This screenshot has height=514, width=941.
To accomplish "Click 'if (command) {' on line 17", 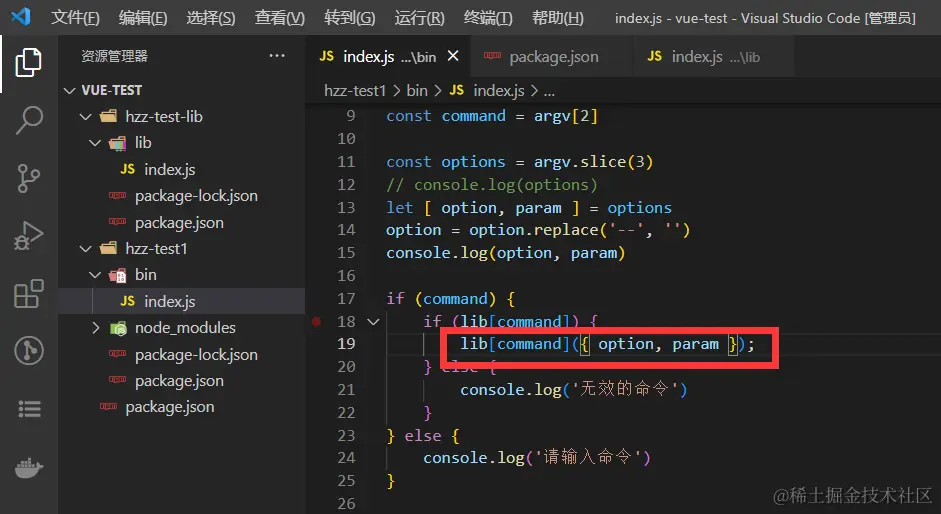I will pos(450,299).
